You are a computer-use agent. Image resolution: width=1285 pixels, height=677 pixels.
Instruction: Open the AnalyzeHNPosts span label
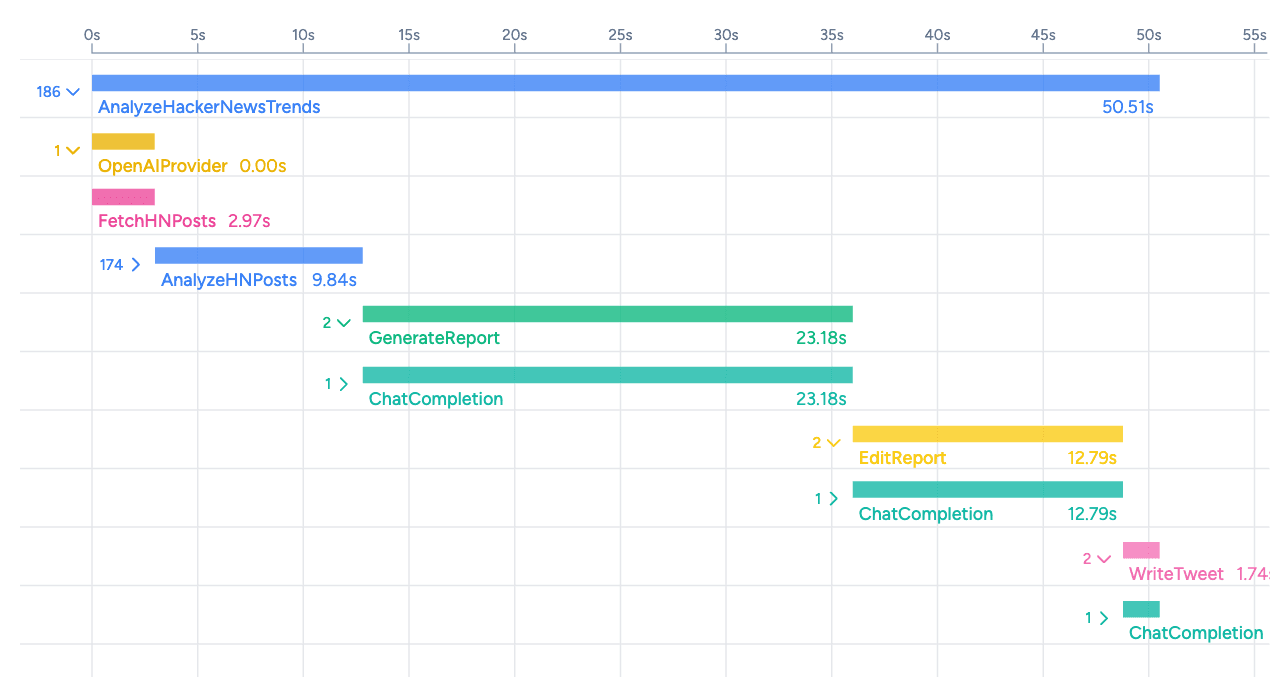pyautogui.click(x=229, y=280)
